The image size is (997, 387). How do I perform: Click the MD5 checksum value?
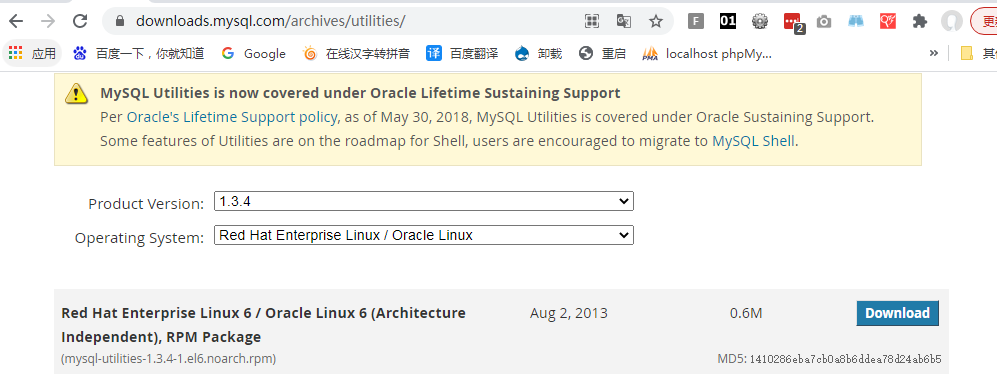[845, 359]
